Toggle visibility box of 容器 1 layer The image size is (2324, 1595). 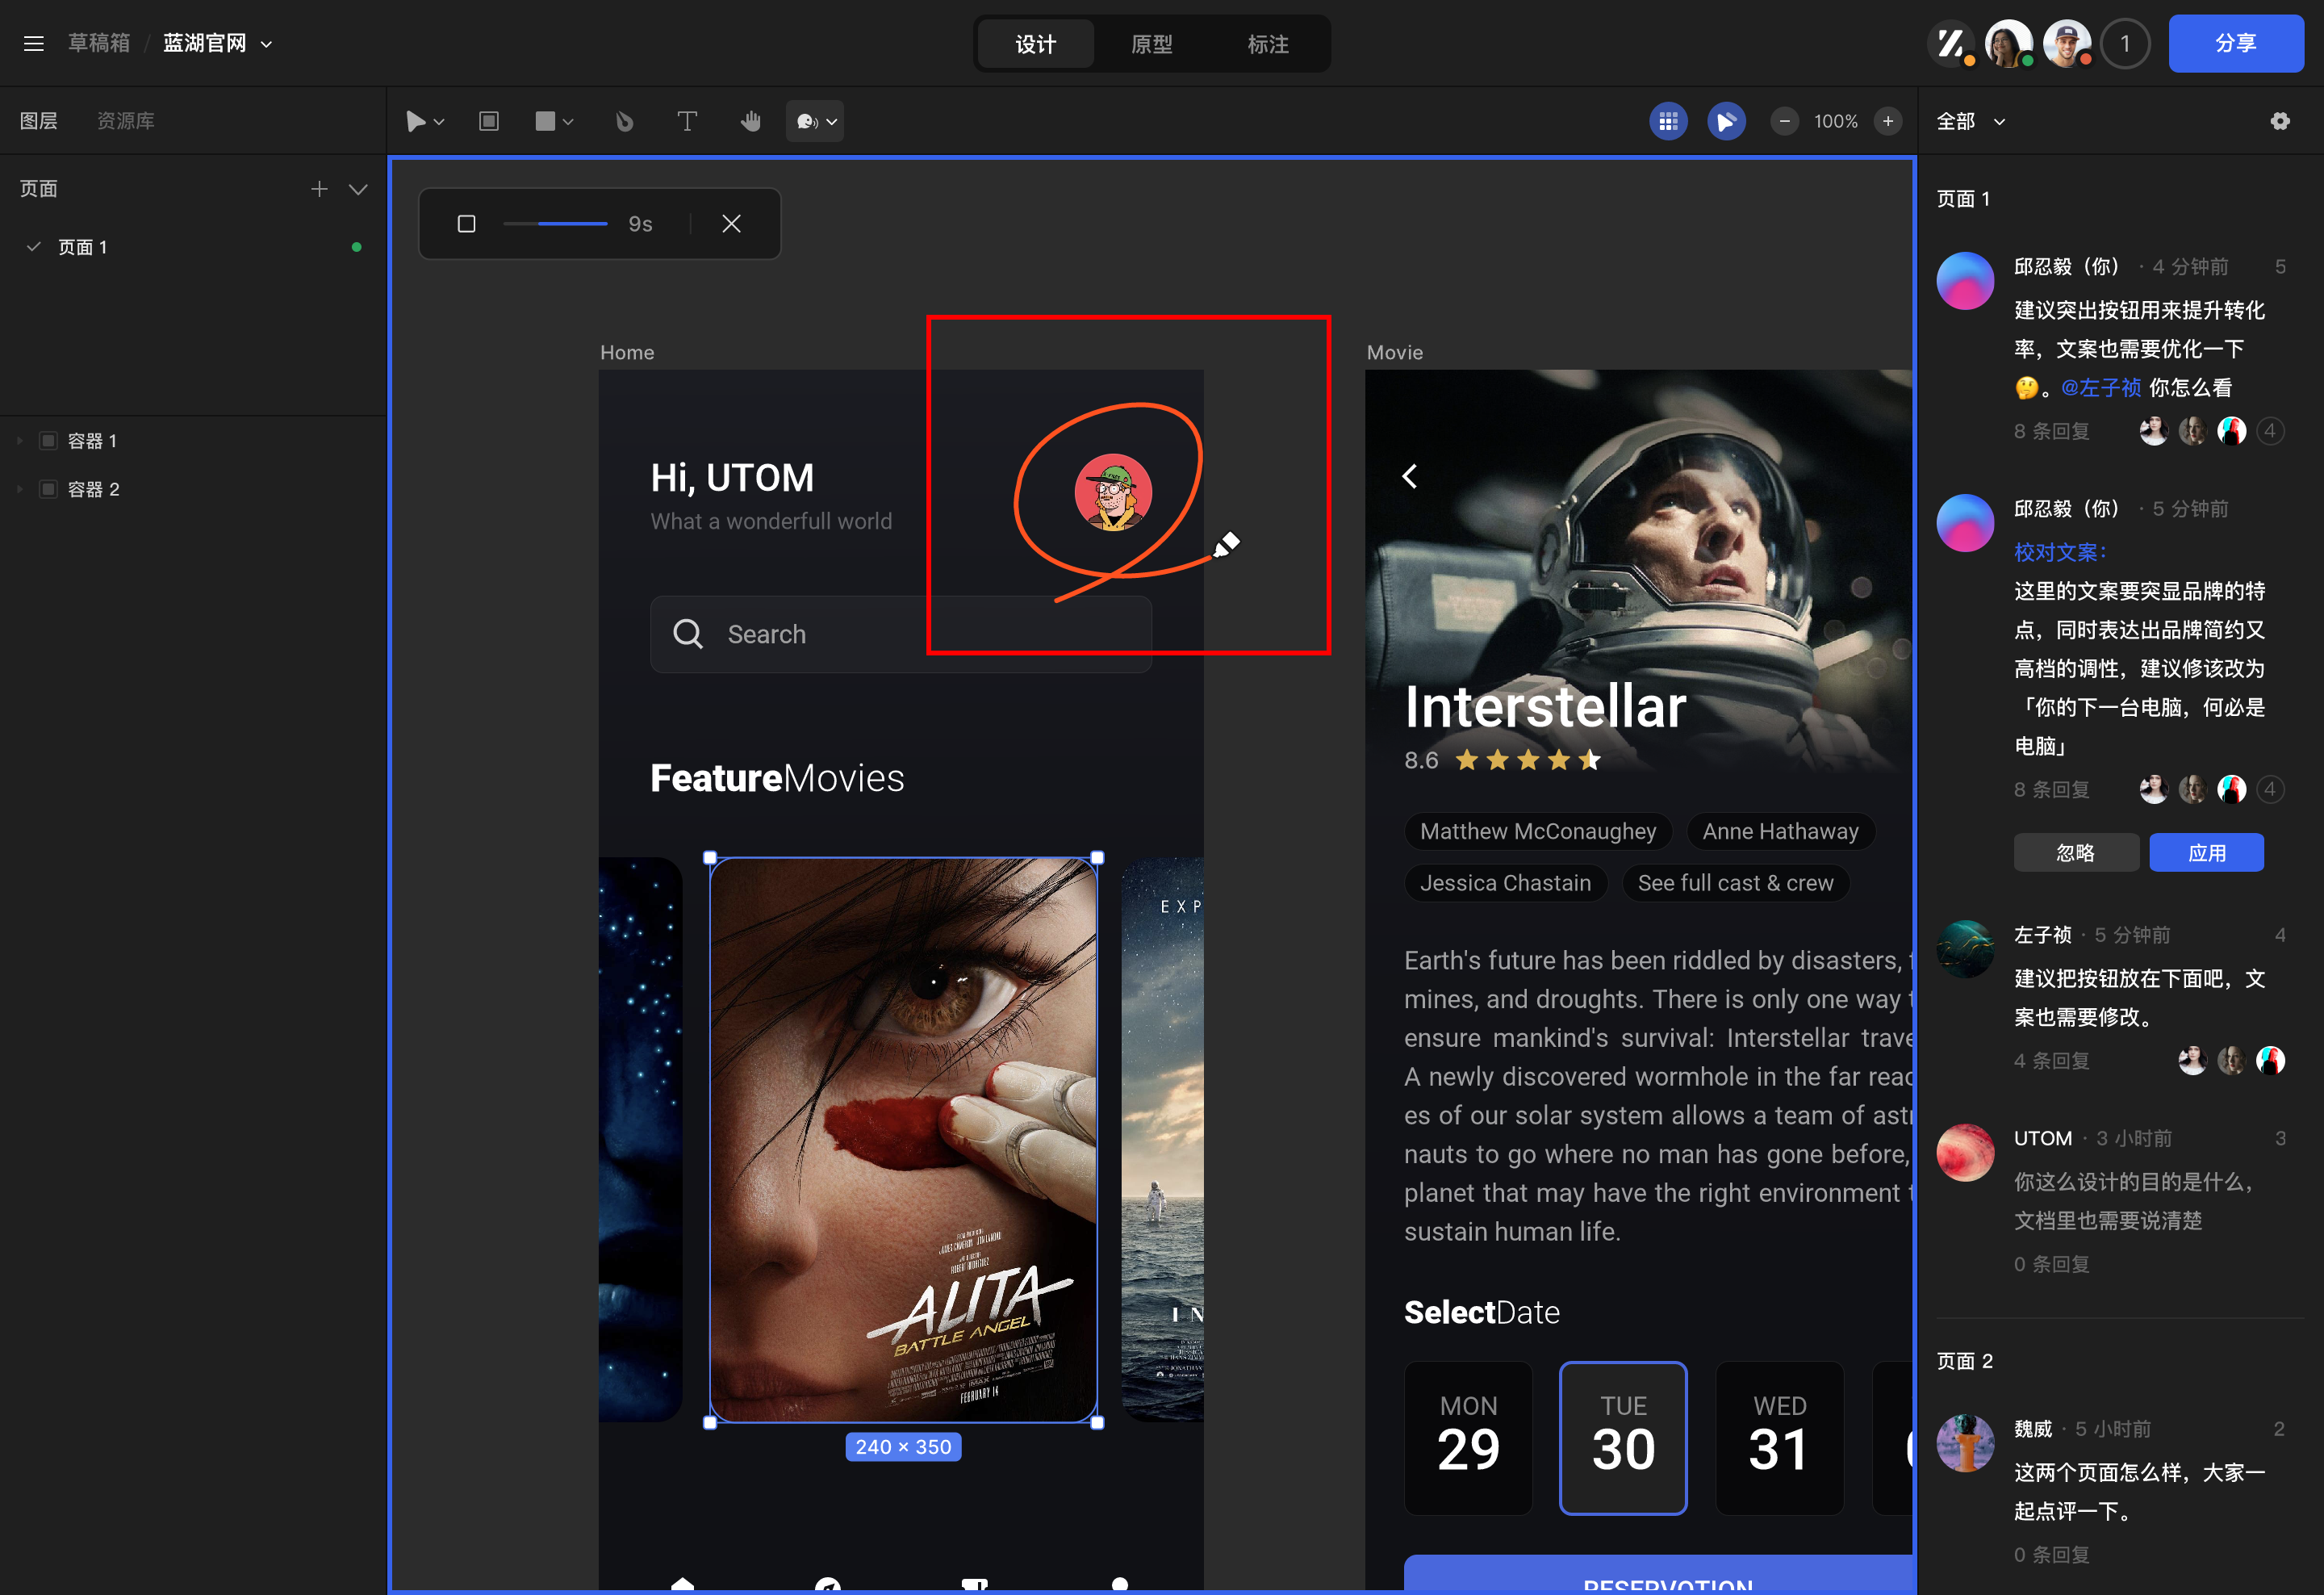coord(48,441)
